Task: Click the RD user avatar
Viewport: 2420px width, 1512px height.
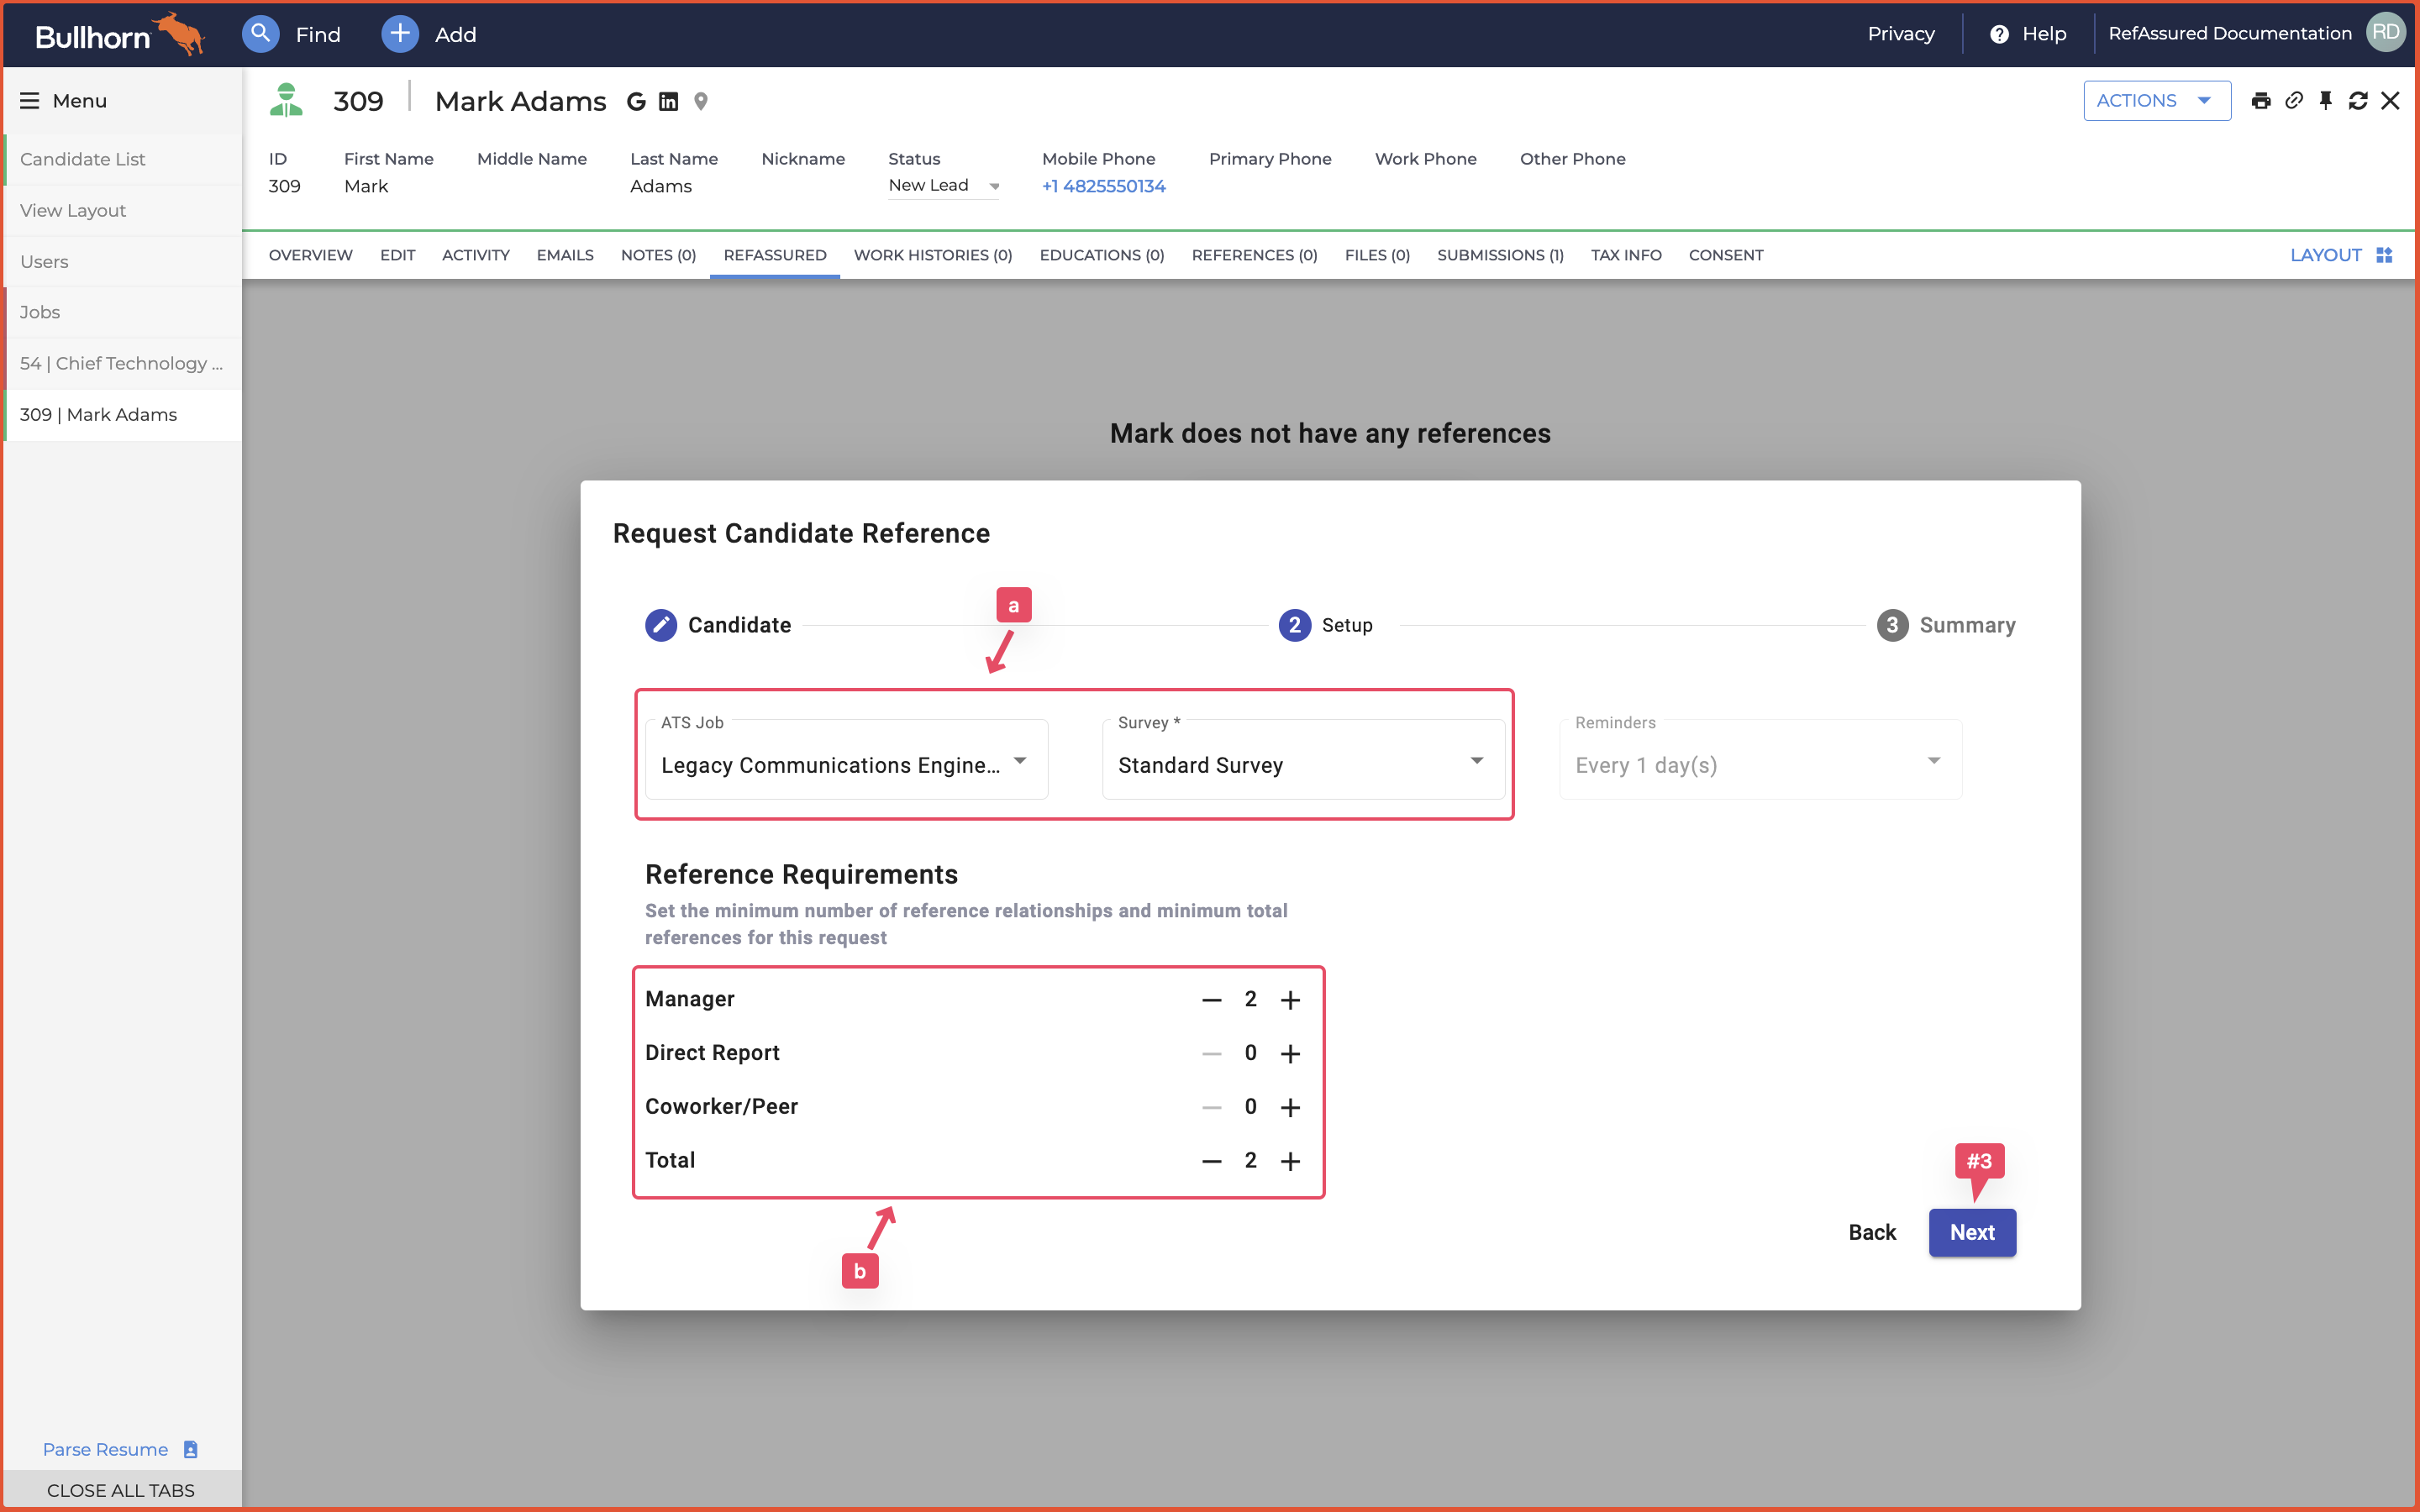Action: click(x=2385, y=33)
